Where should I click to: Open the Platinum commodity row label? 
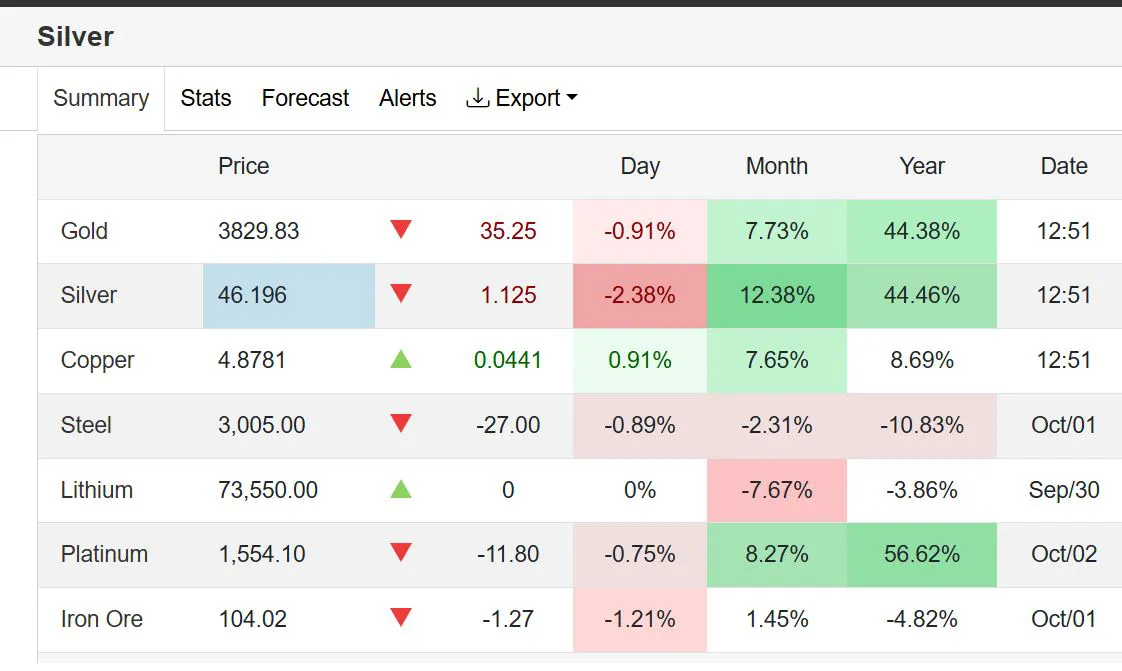pos(105,554)
